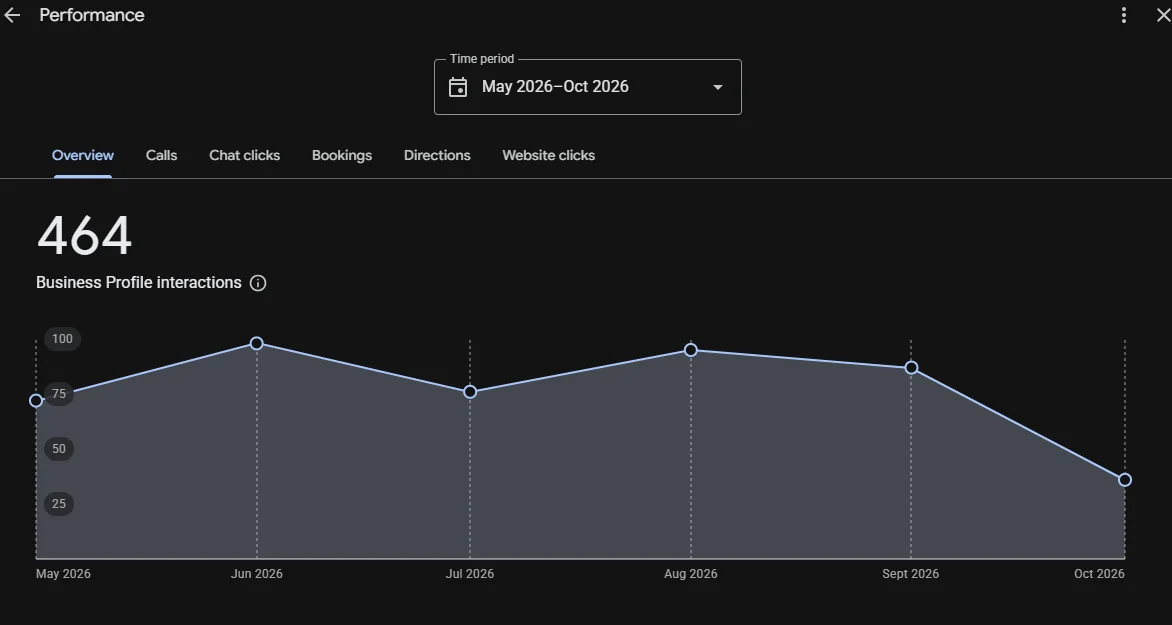Click the Business Profile interactions label
The height and width of the screenshot is (625, 1172).
click(139, 283)
